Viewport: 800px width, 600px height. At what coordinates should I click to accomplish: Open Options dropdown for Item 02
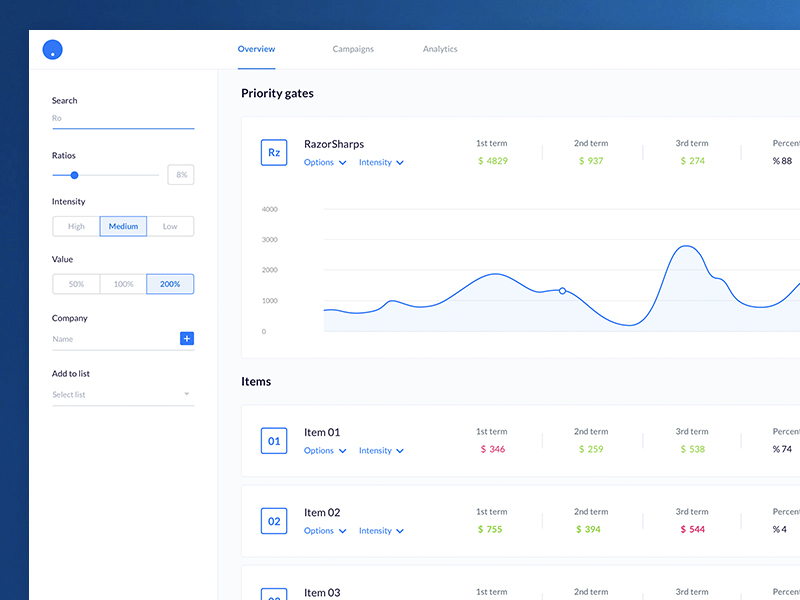click(x=325, y=531)
